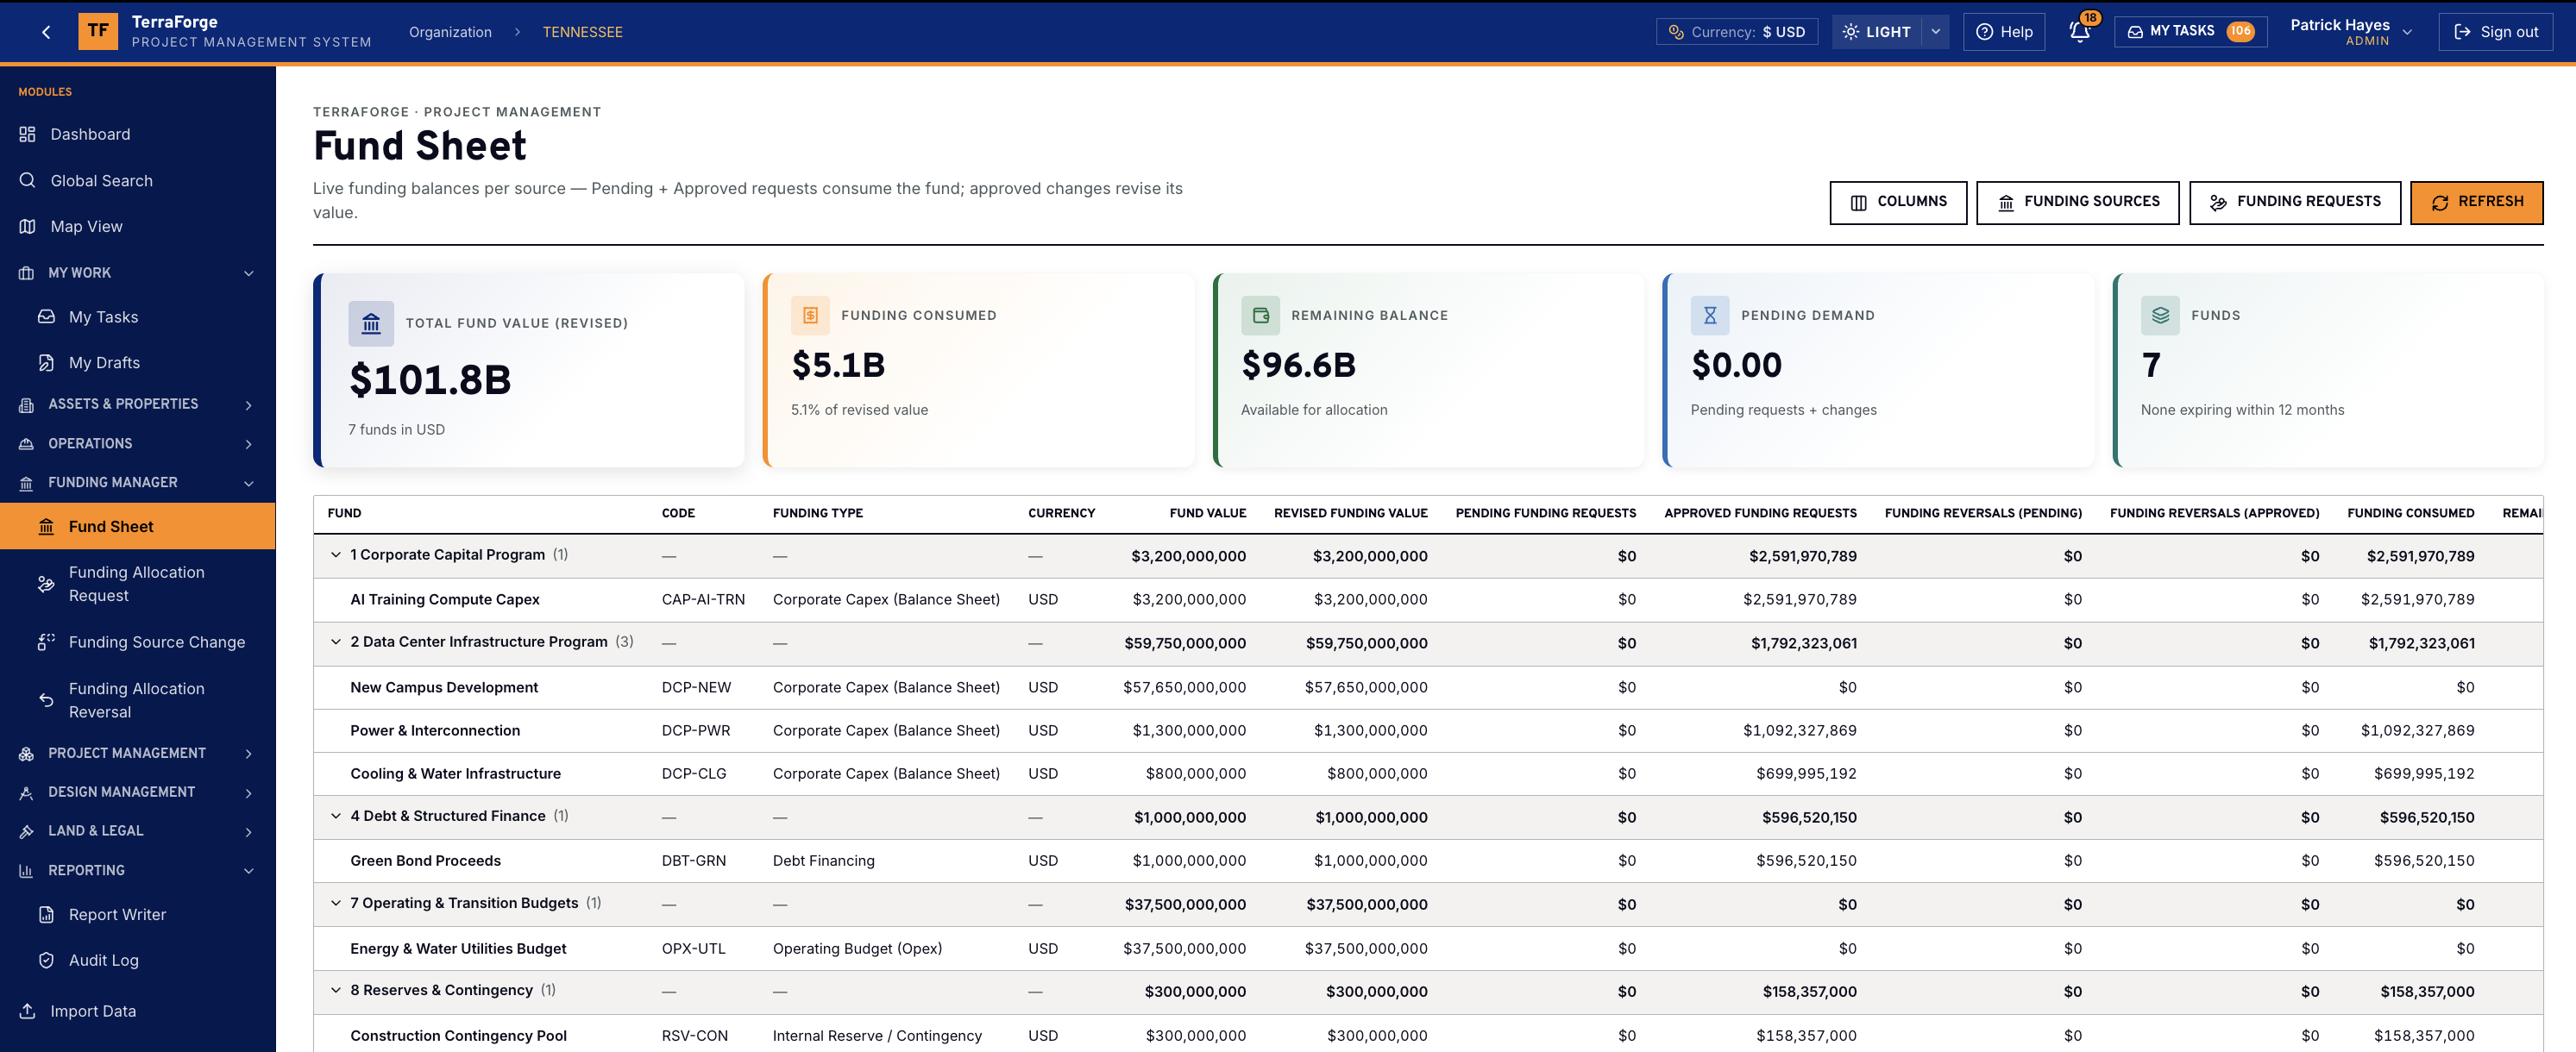The width and height of the screenshot is (2576, 1052).
Task: Click the back arrow in the header
Action: [46, 32]
